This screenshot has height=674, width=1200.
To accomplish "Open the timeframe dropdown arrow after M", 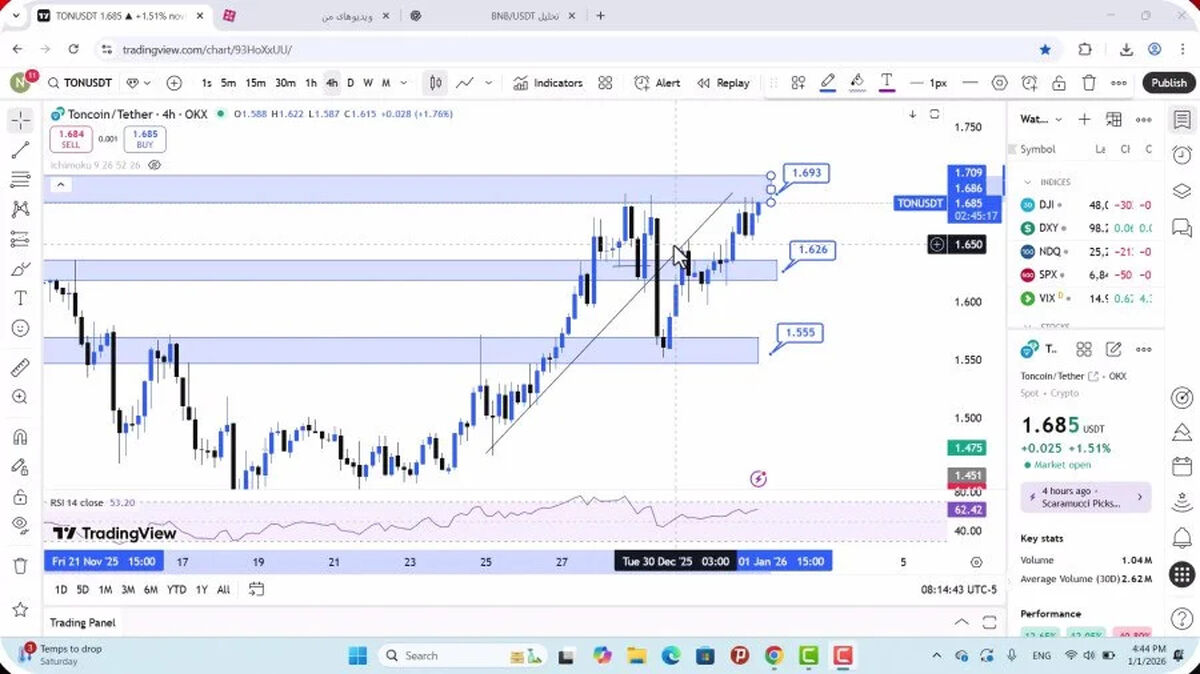I will click(404, 83).
